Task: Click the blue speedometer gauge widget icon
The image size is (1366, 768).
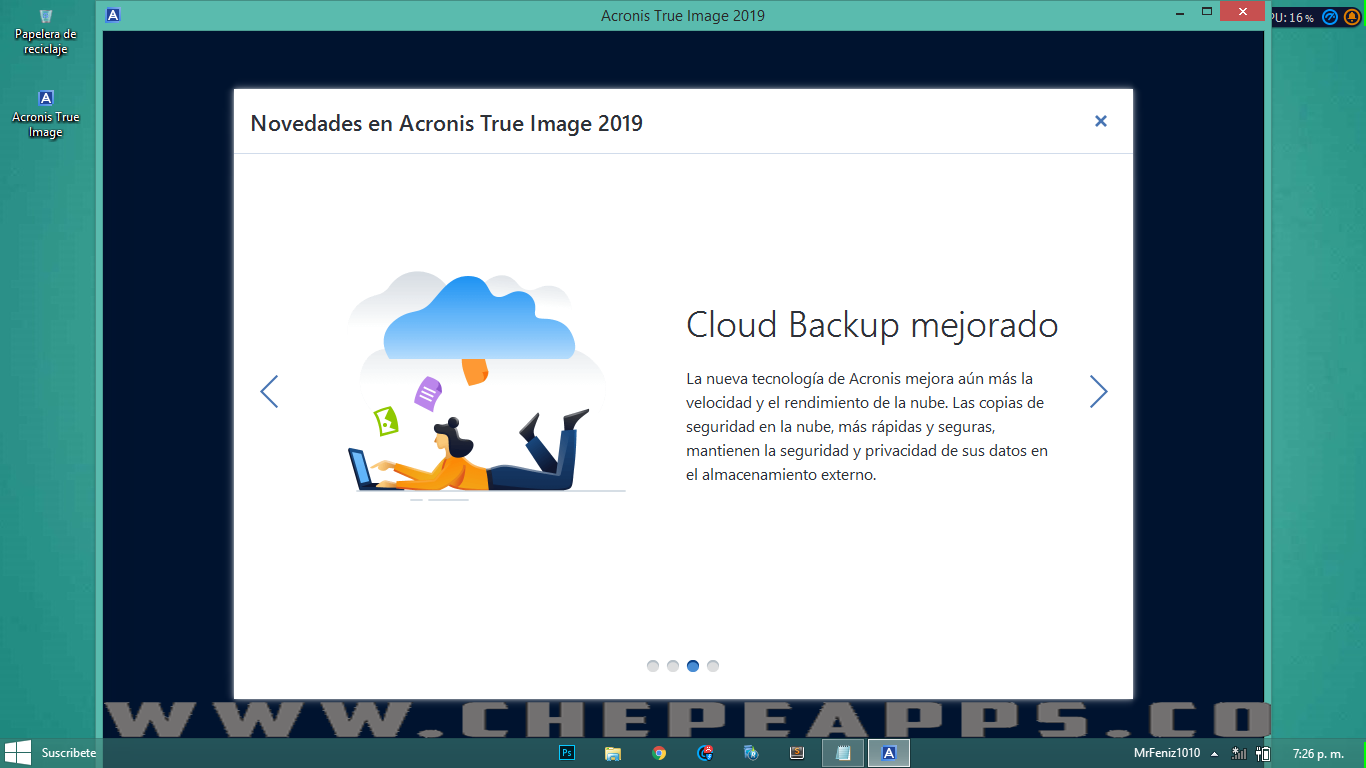Action: click(x=1330, y=17)
